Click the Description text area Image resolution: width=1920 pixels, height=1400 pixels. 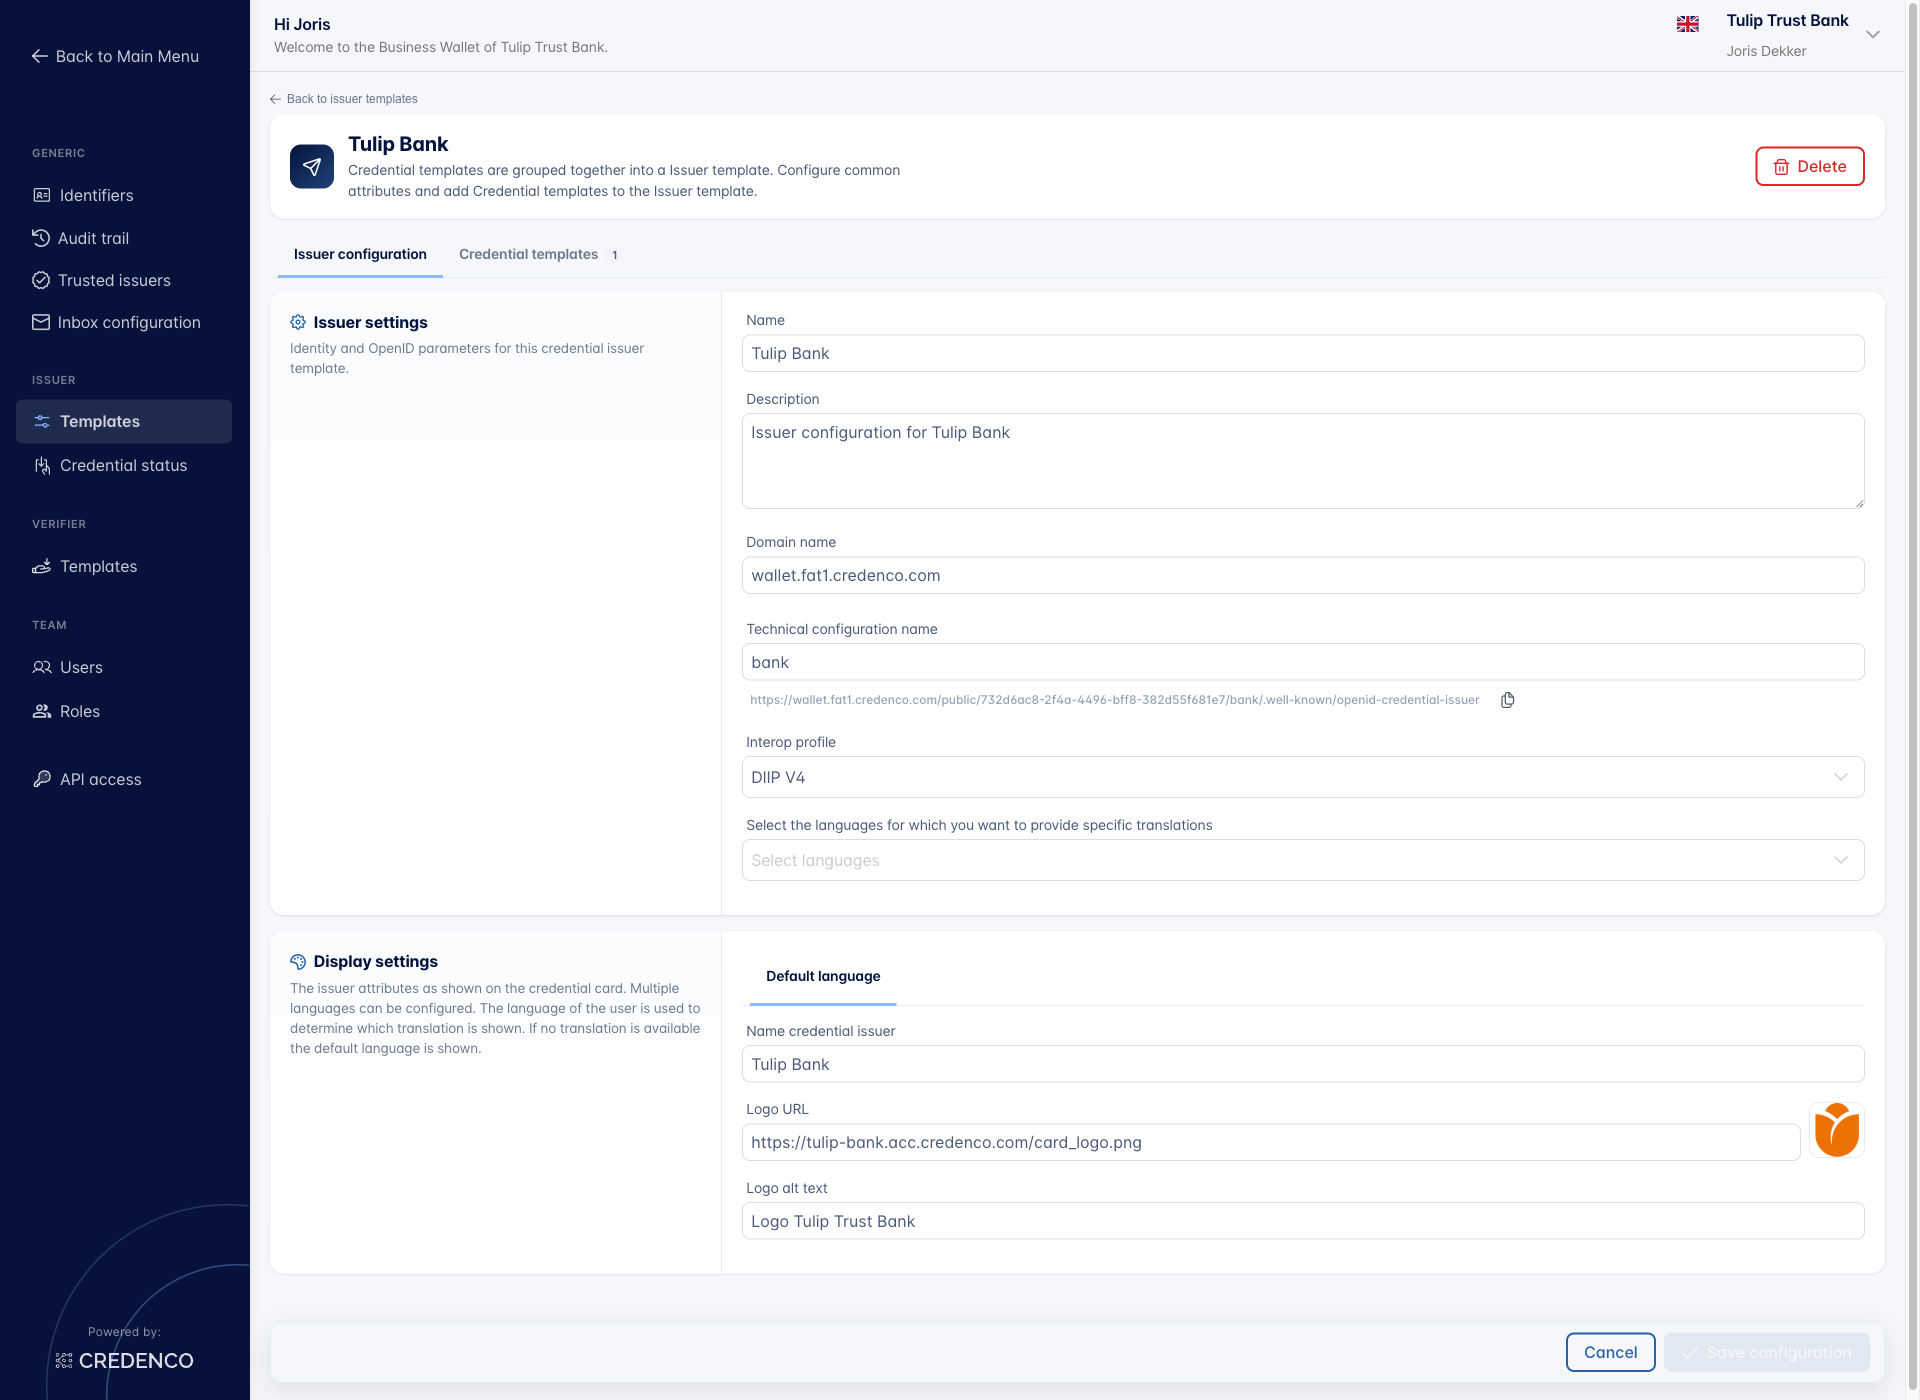[x=1303, y=461]
